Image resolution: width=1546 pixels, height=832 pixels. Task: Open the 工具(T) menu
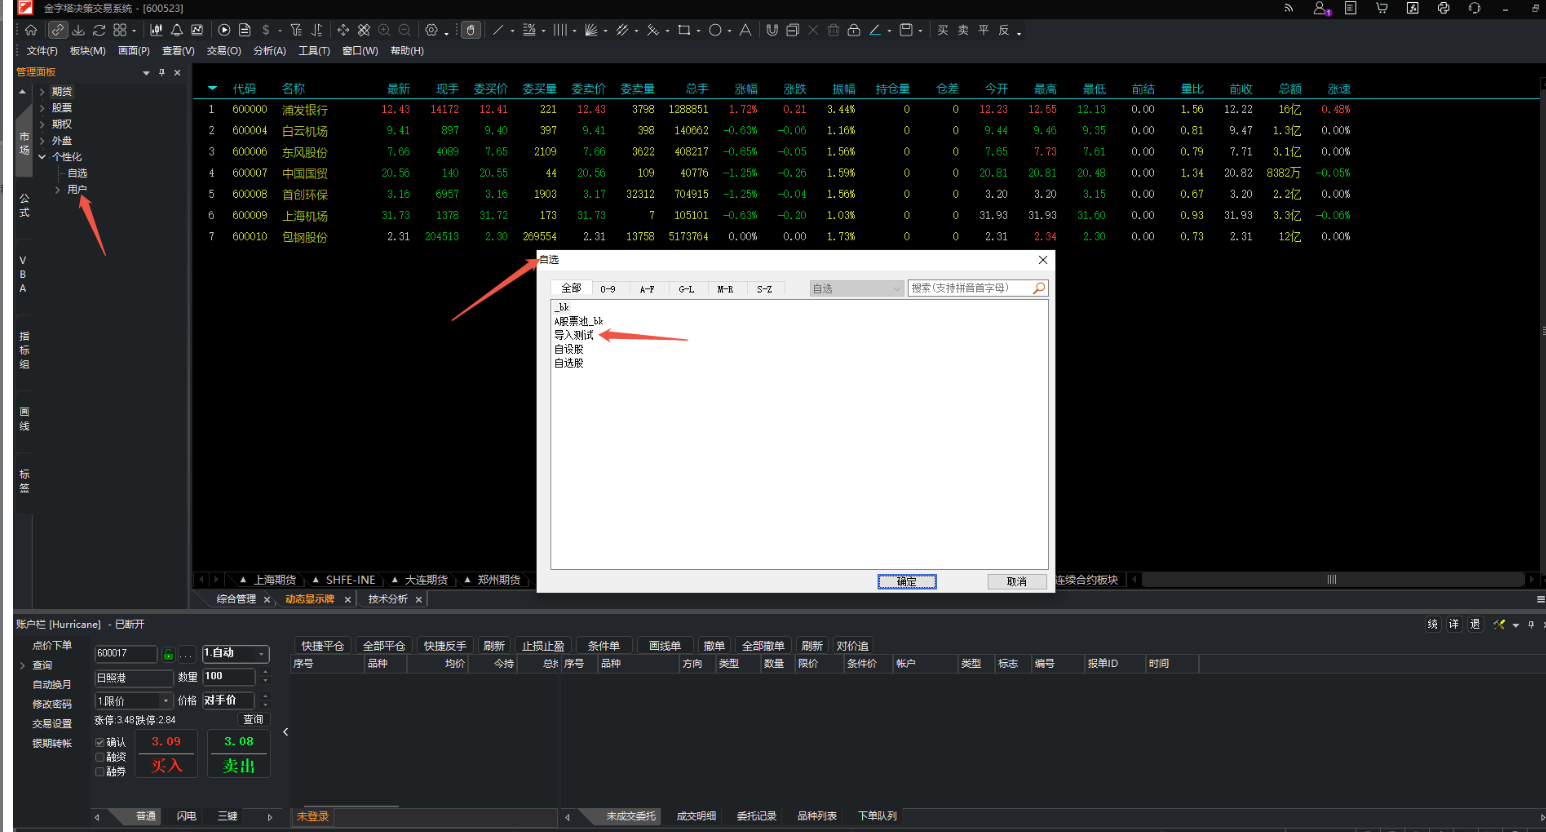tap(314, 51)
